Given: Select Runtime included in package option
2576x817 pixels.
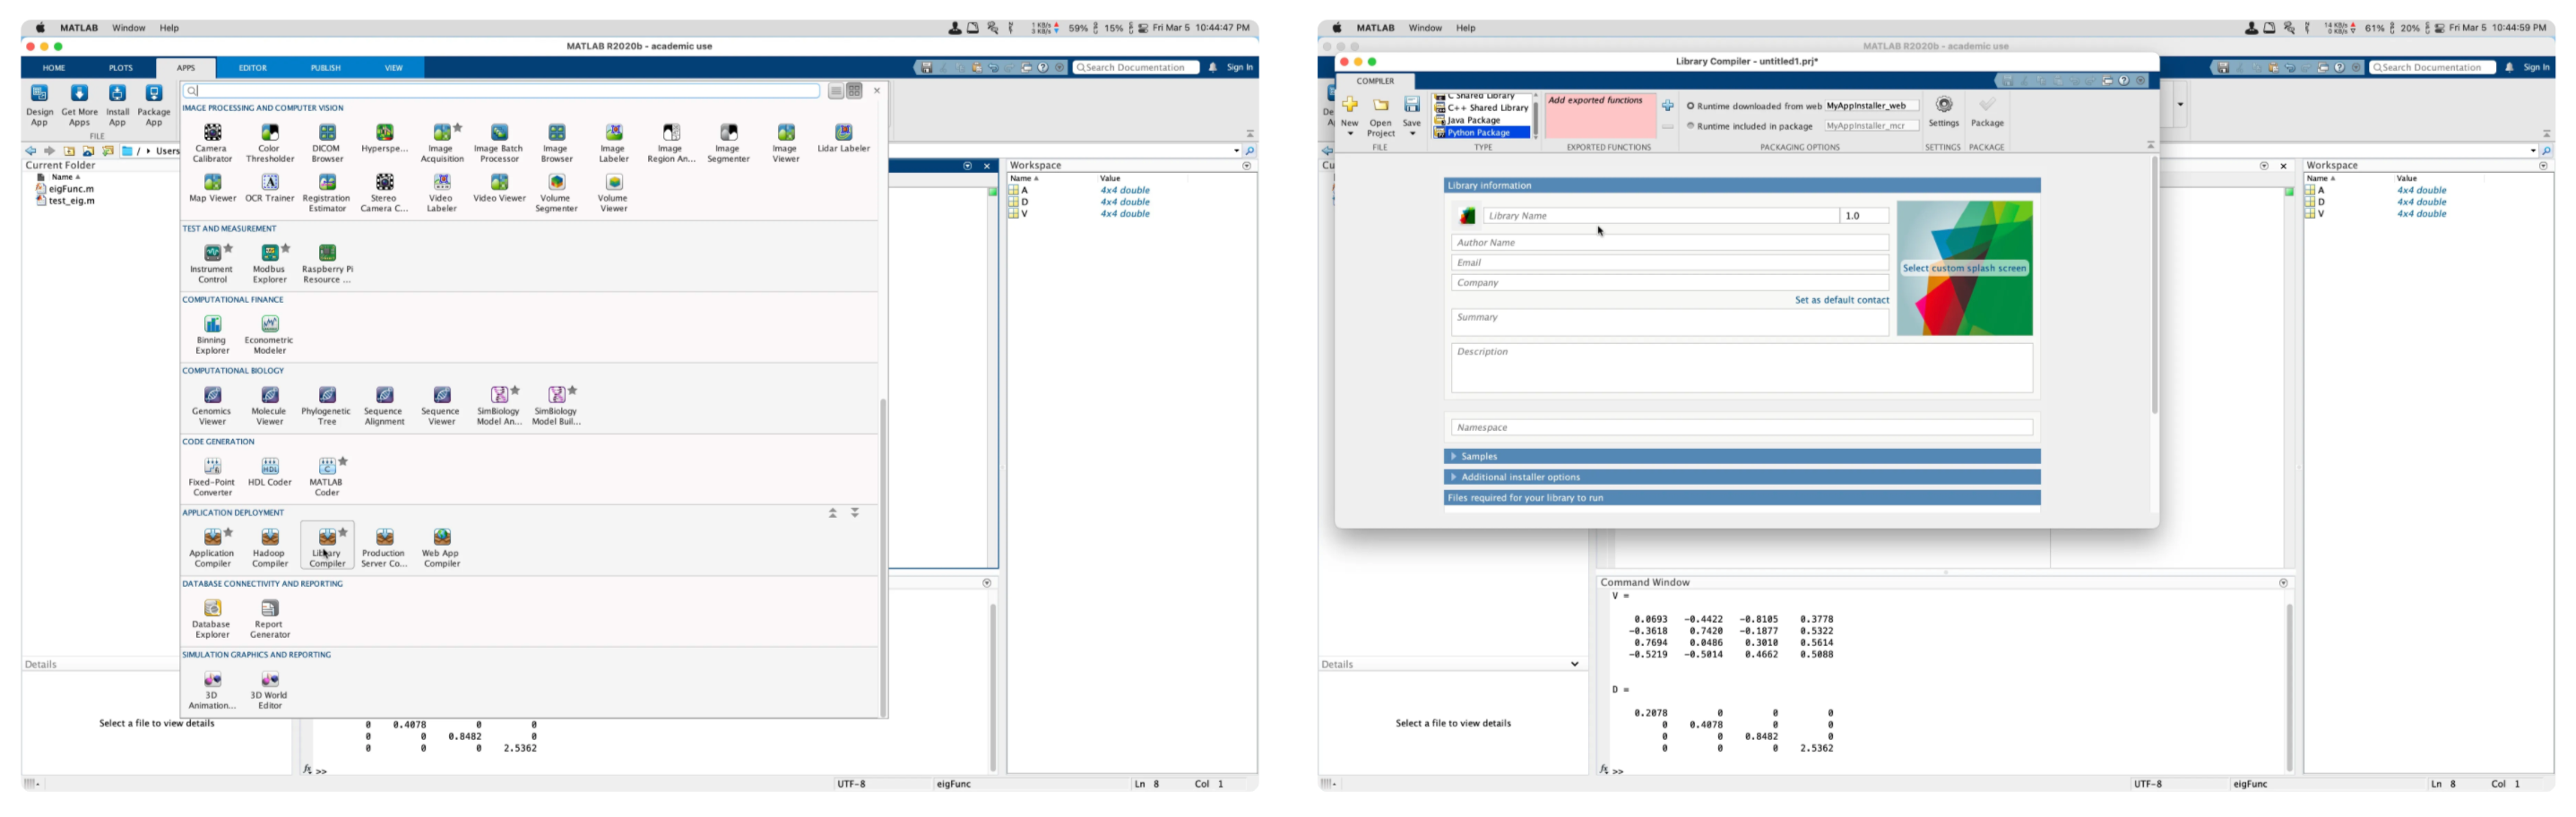Looking at the screenshot, I should click(x=1691, y=126).
